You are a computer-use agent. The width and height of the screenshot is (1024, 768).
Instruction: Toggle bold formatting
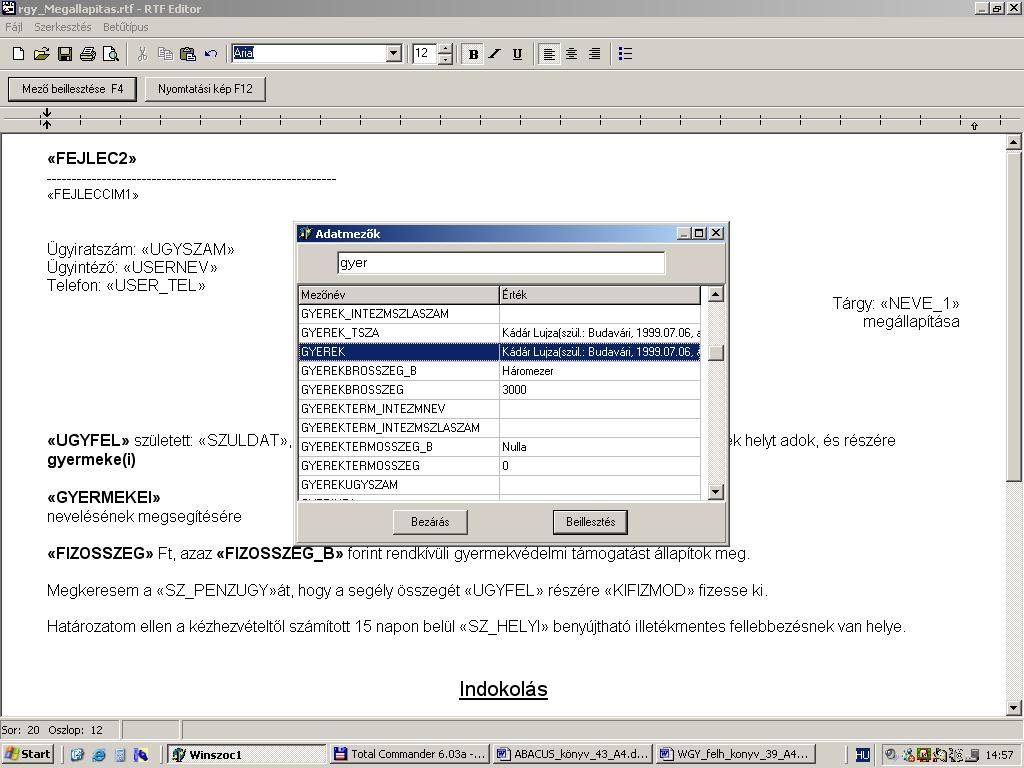tap(473, 54)
